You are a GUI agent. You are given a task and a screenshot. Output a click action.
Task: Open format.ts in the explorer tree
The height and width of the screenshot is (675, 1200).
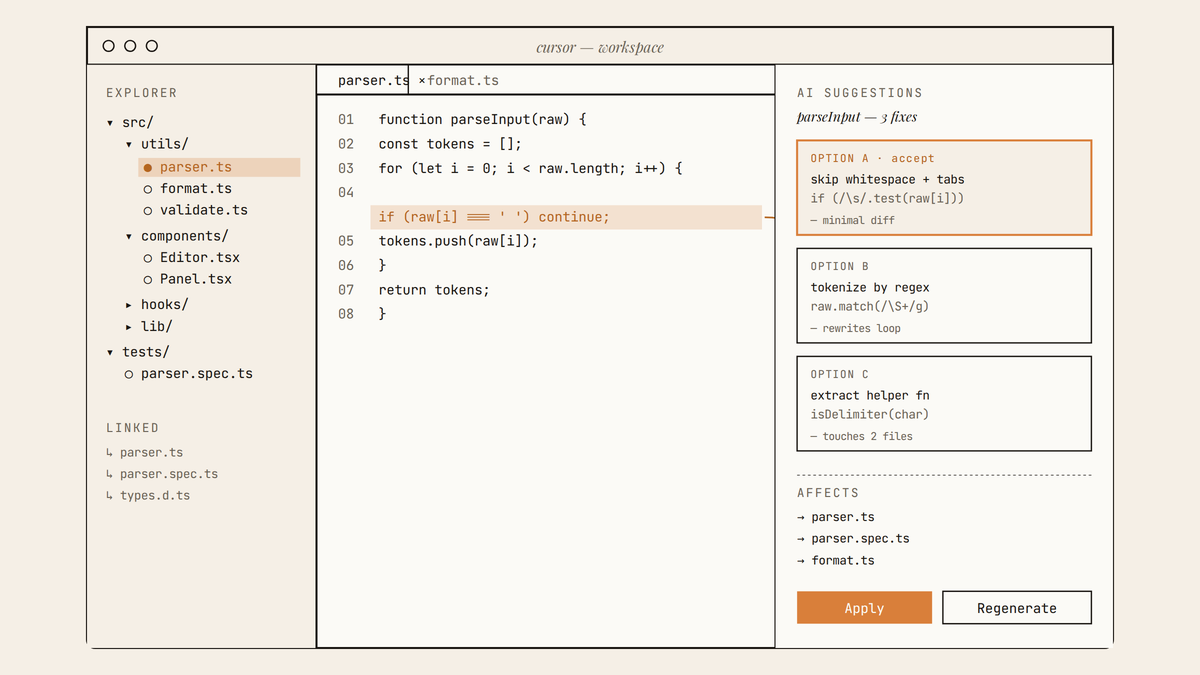click(188, 189)
